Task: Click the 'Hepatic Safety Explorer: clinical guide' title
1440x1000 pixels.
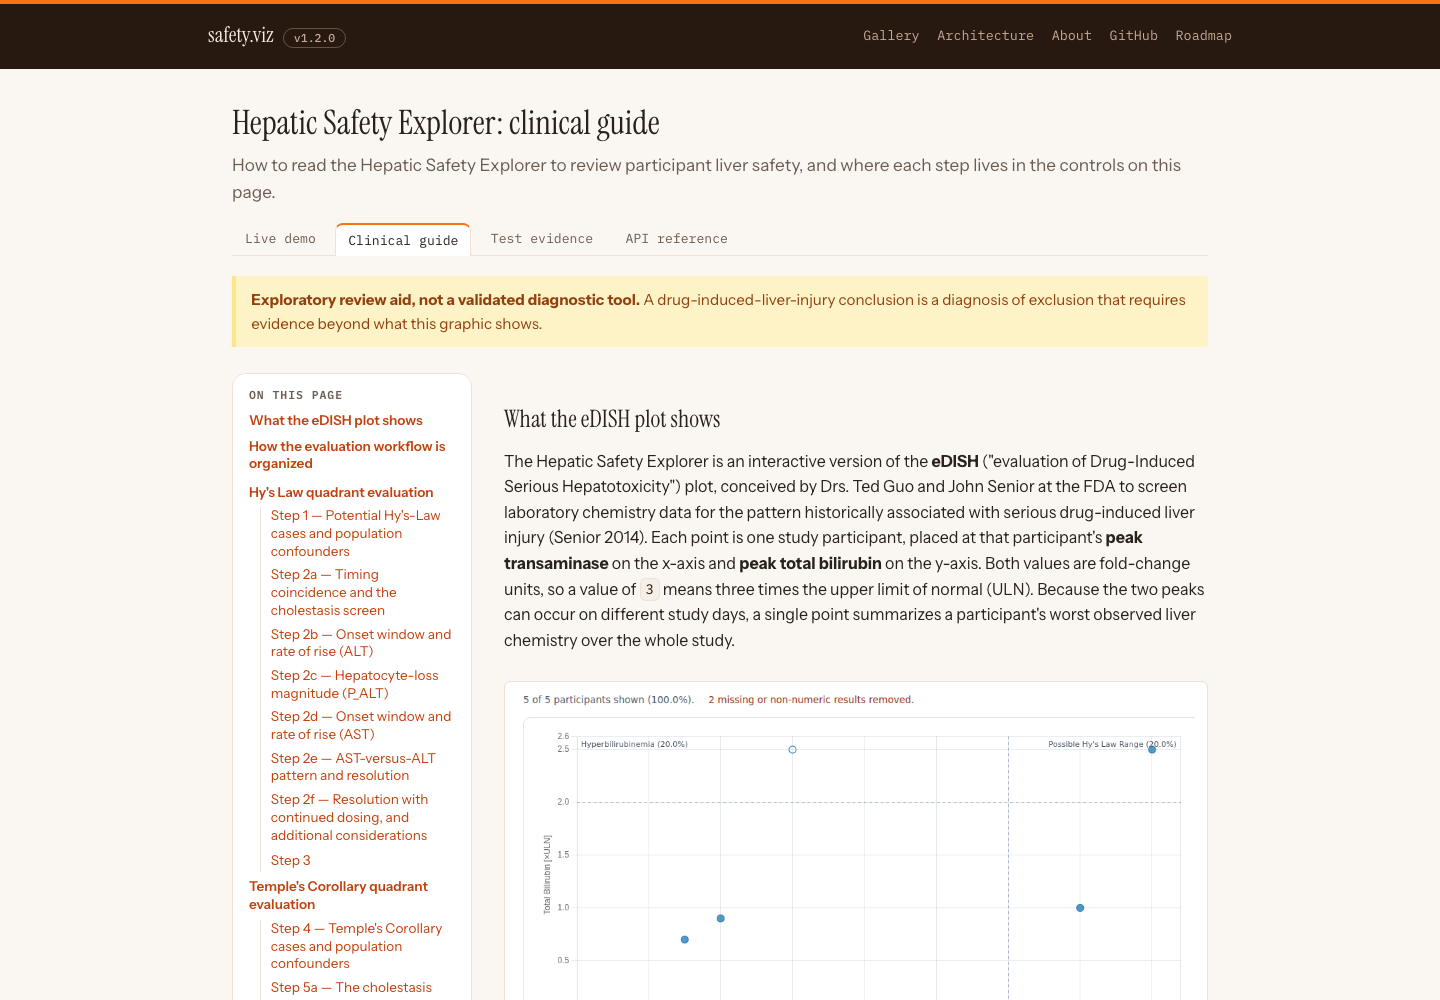Action: (446, 123)
